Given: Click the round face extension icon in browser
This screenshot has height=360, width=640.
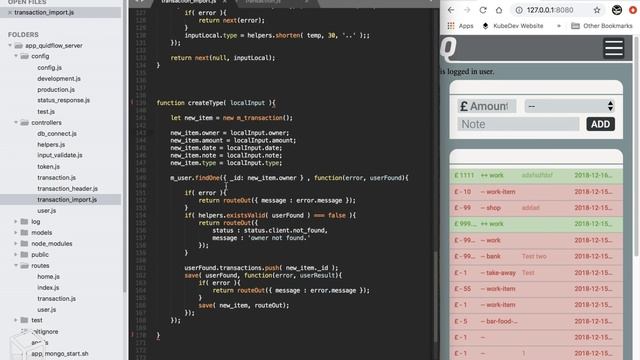Looking at the screenshot, I should click(x=617, y=10).
